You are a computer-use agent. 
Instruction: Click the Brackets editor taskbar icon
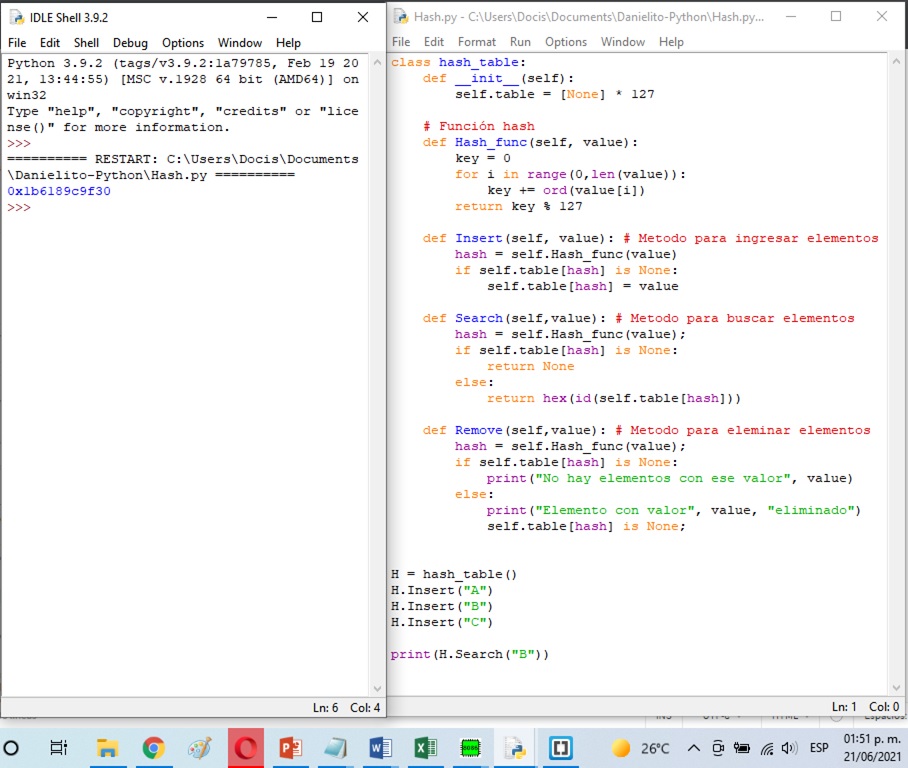[561, 748]
